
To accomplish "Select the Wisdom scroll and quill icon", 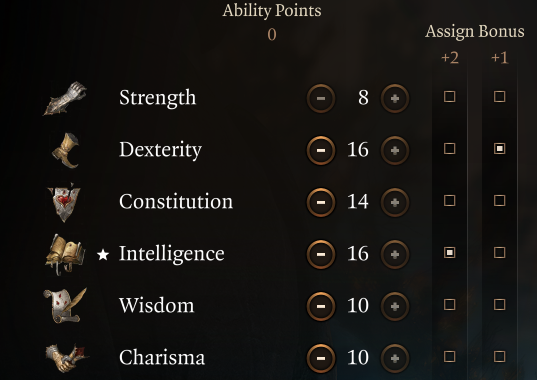I will (65, 305).
